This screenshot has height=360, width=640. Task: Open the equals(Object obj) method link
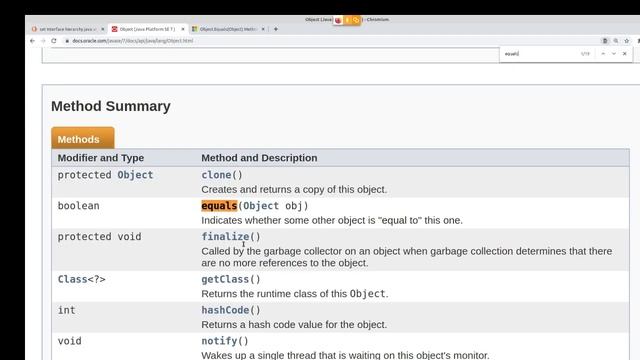[219, 206]
